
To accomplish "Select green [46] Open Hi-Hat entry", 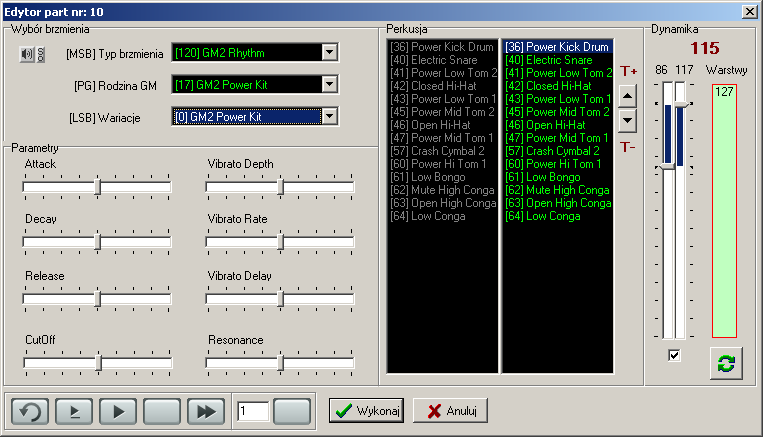I will click(557, 125).
